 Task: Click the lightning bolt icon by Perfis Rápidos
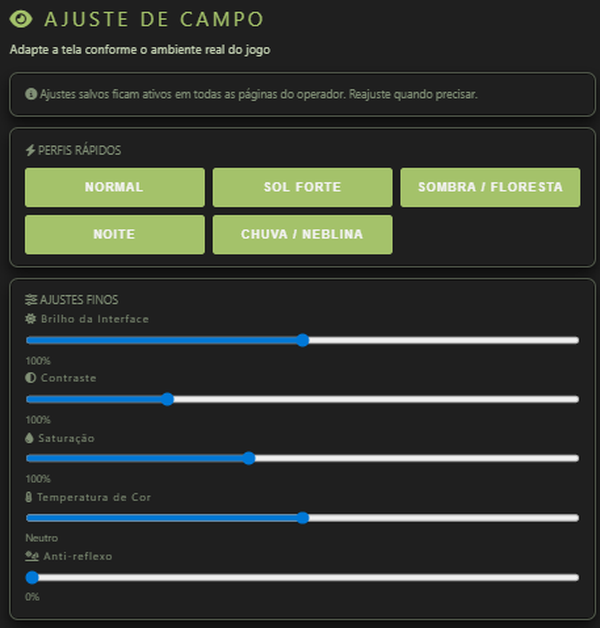30,150
